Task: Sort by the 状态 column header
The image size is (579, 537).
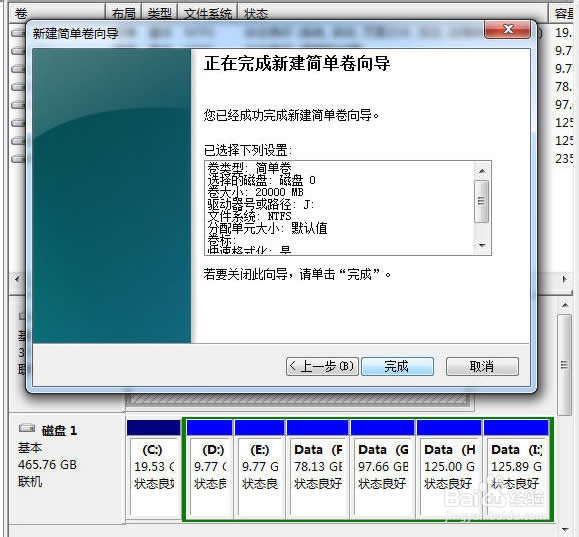Action: point(393,14)
